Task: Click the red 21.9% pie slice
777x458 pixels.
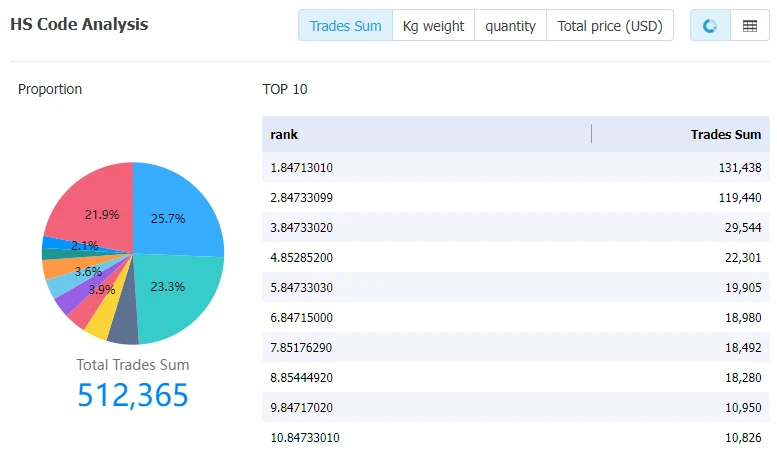Action: 94,208
